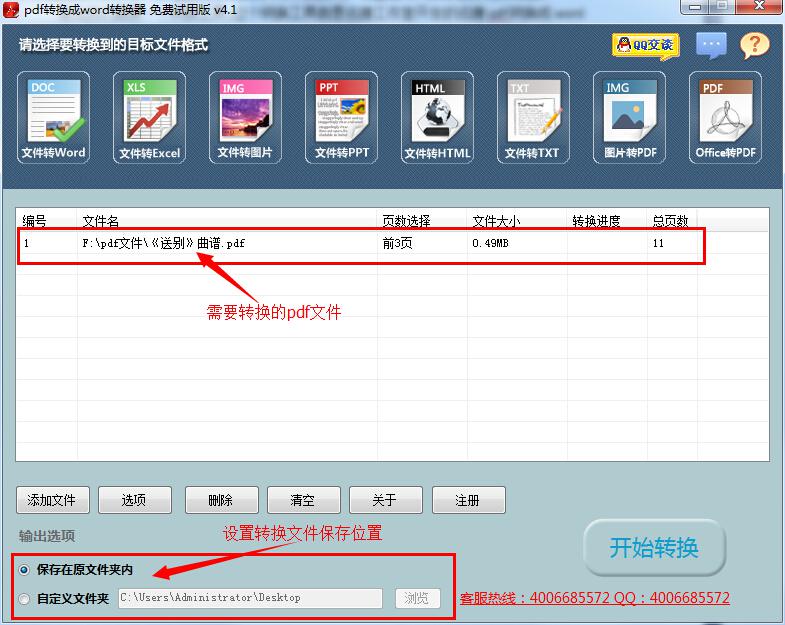
Task: Open the 关于 about button
Action: click(x=385, y=500)
